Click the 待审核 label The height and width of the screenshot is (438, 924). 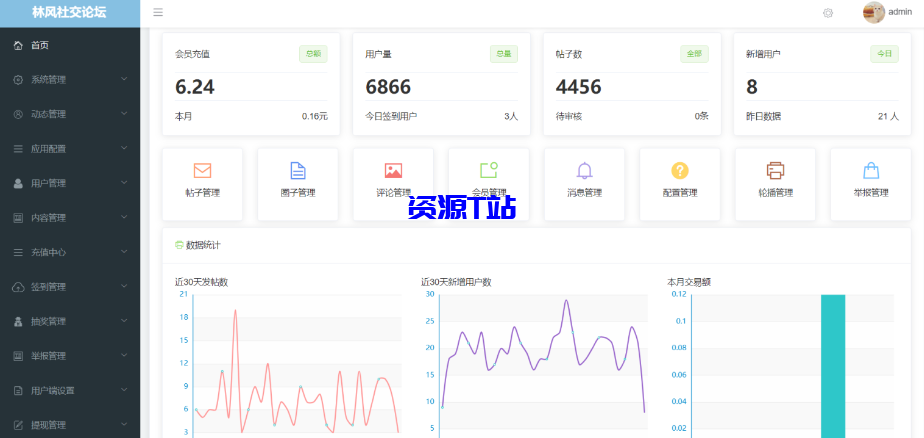pyautogui.click(x=569, y=117)
